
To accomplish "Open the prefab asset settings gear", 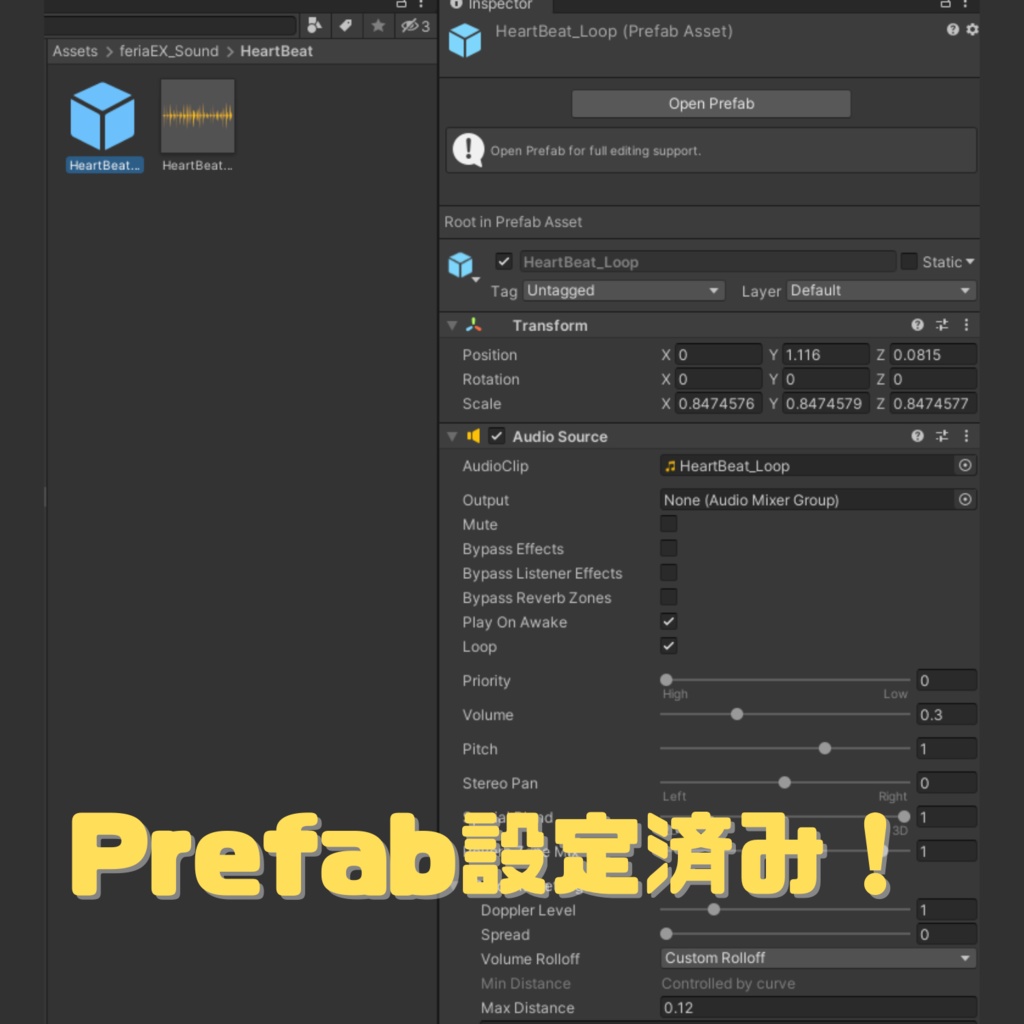I will (x=972, y=29).
